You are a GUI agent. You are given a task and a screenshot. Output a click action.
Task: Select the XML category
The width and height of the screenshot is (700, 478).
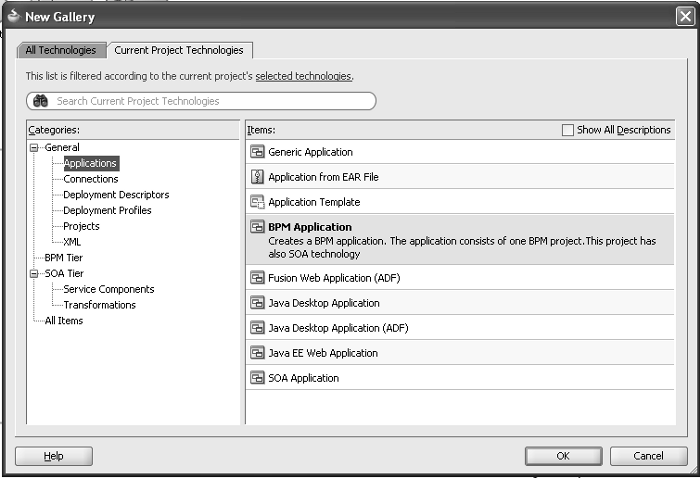click(72, 242)
